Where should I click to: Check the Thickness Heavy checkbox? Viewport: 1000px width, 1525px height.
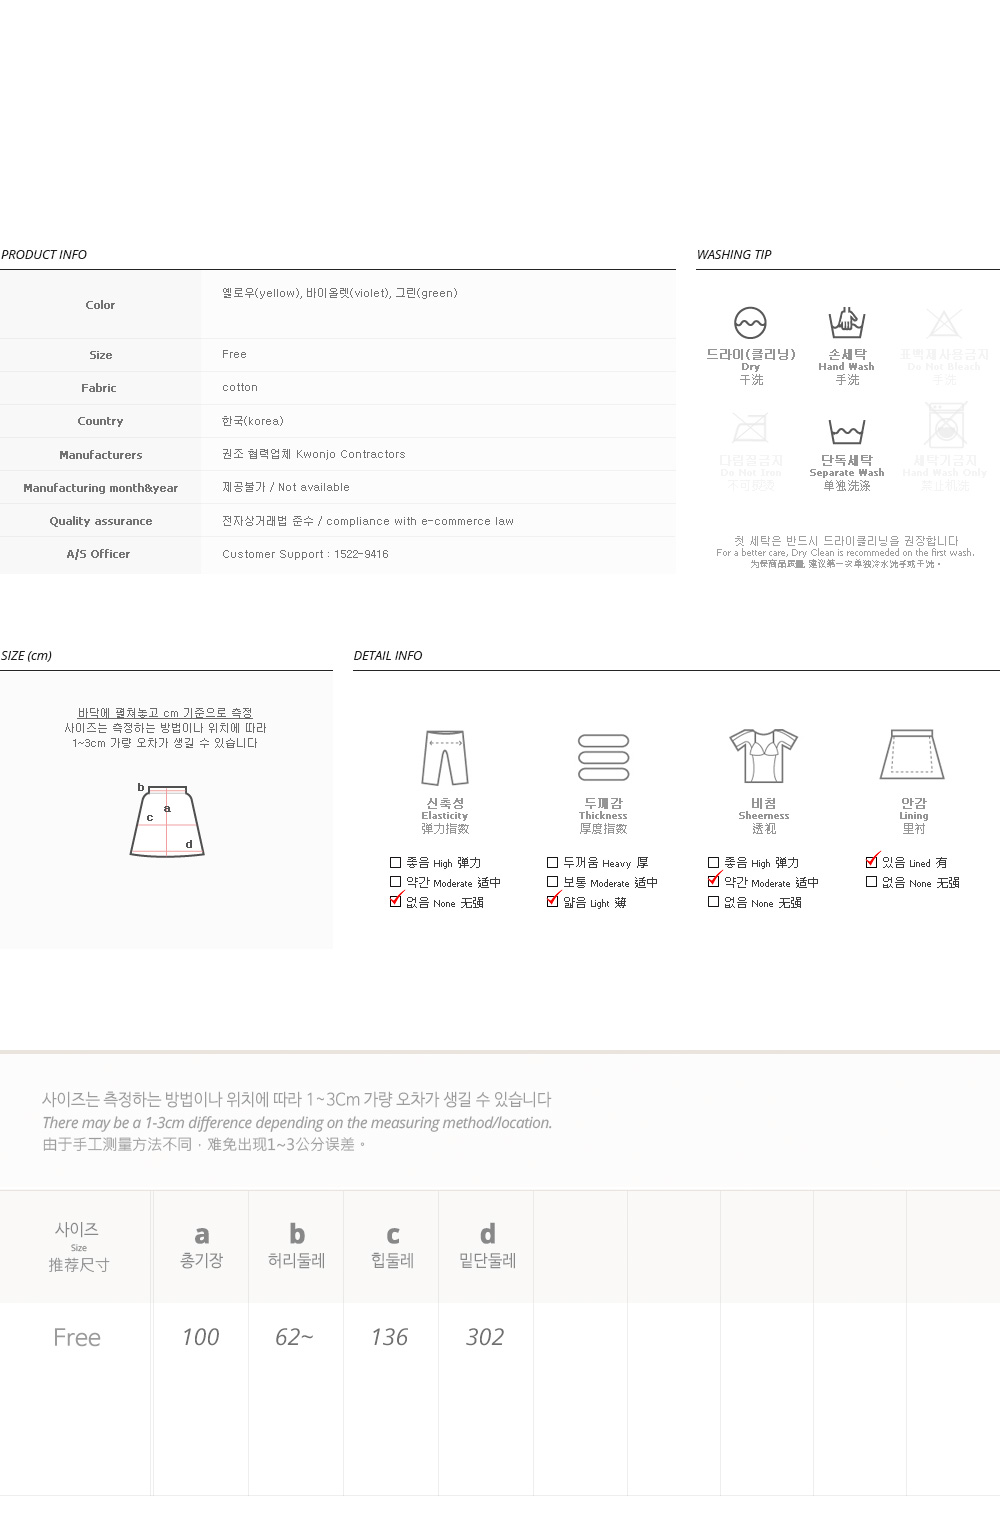(552, 862)
